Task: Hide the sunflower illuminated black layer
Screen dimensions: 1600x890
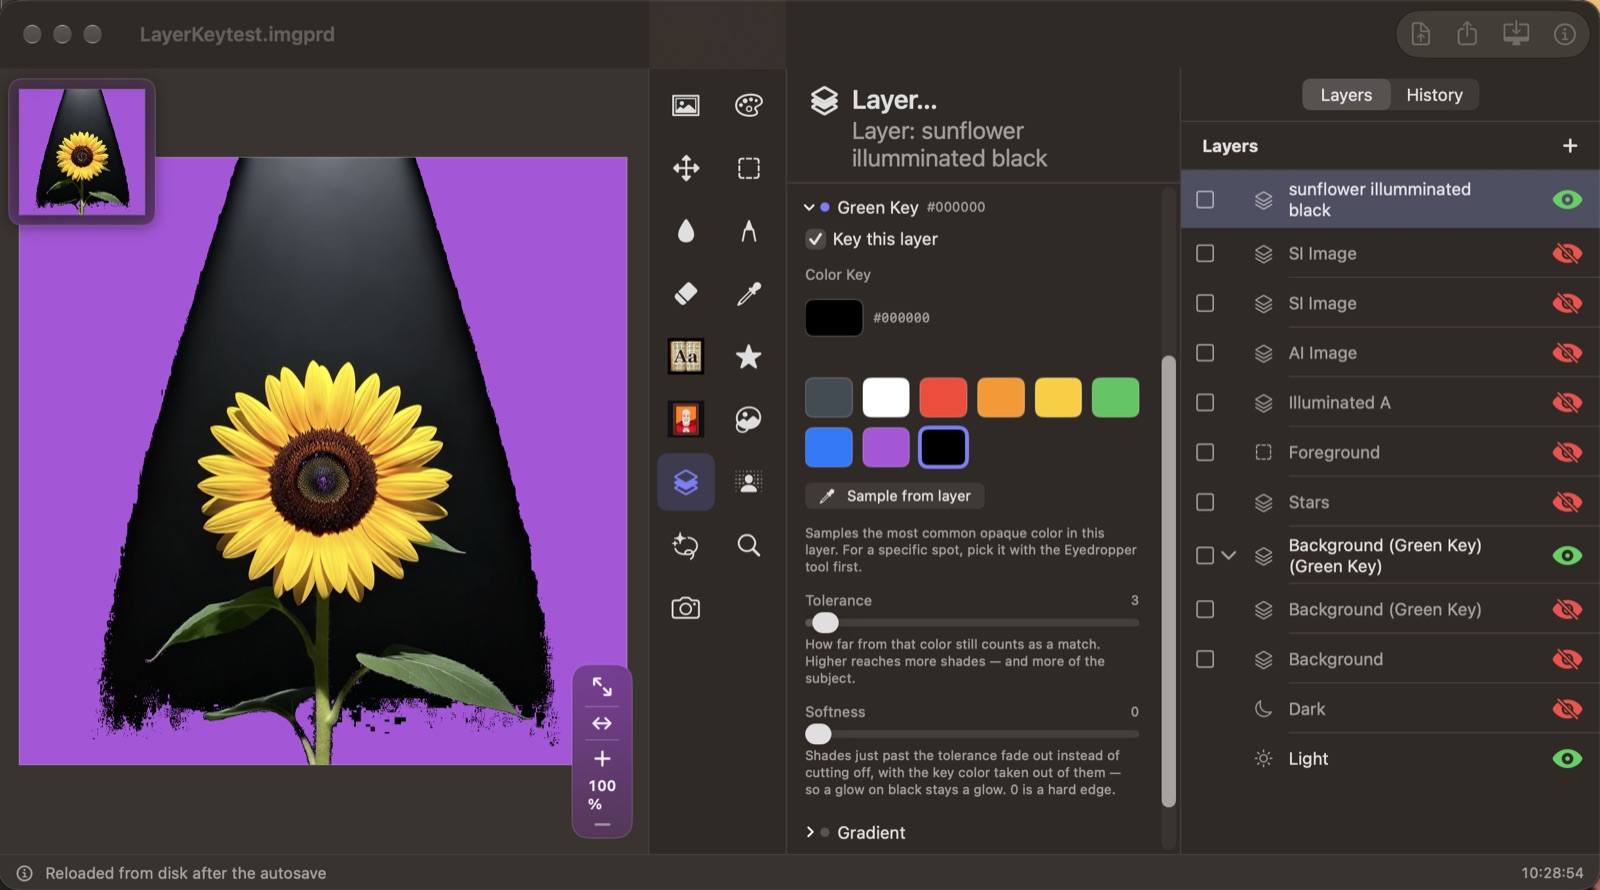Action: (x=1567, y=199)
